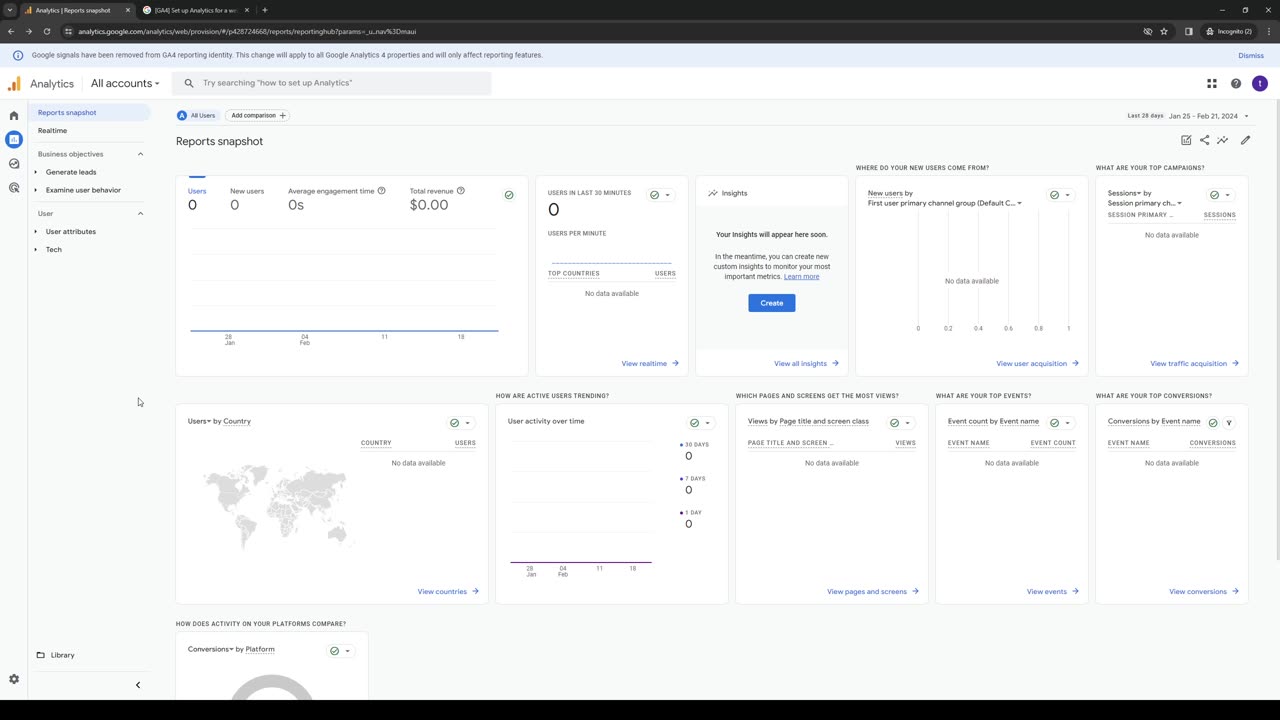Image resolution: width=1280 pixels, height=720 pixels.
Task: Open status check on User activity over time card
Action: 700,423
